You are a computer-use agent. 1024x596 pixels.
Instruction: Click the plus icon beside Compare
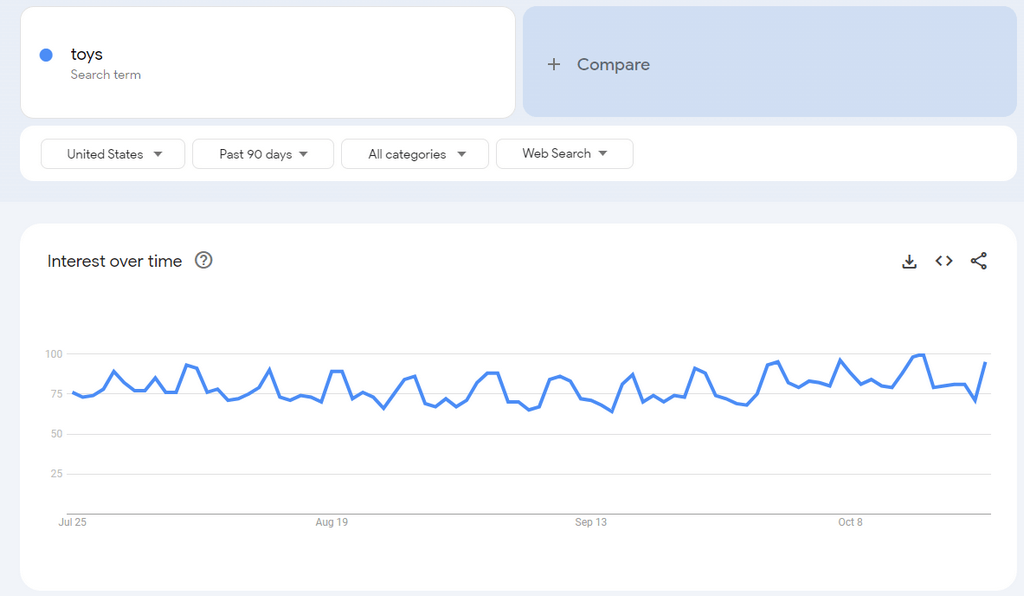(554, 64)
